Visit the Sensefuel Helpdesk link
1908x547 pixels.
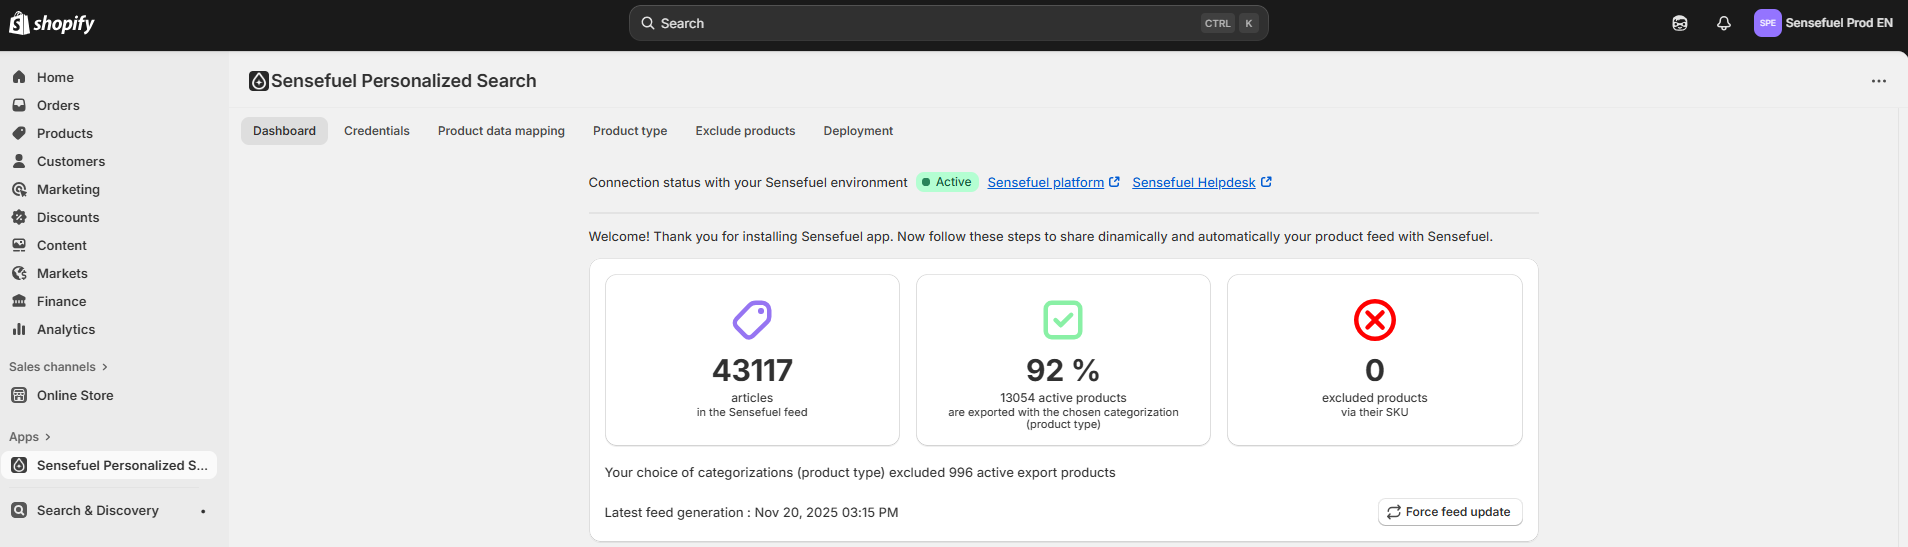pyautogui.click(x=1194, y=182)
